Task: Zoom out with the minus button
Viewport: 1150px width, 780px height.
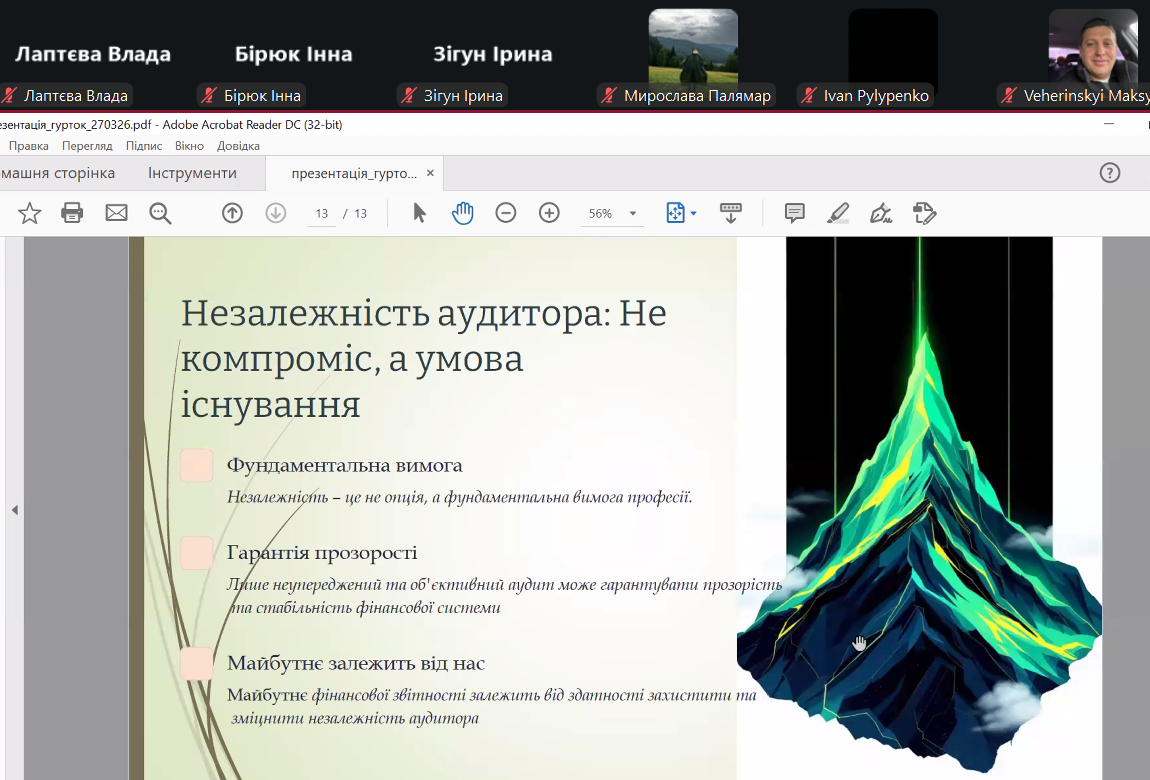Action: 506,213
